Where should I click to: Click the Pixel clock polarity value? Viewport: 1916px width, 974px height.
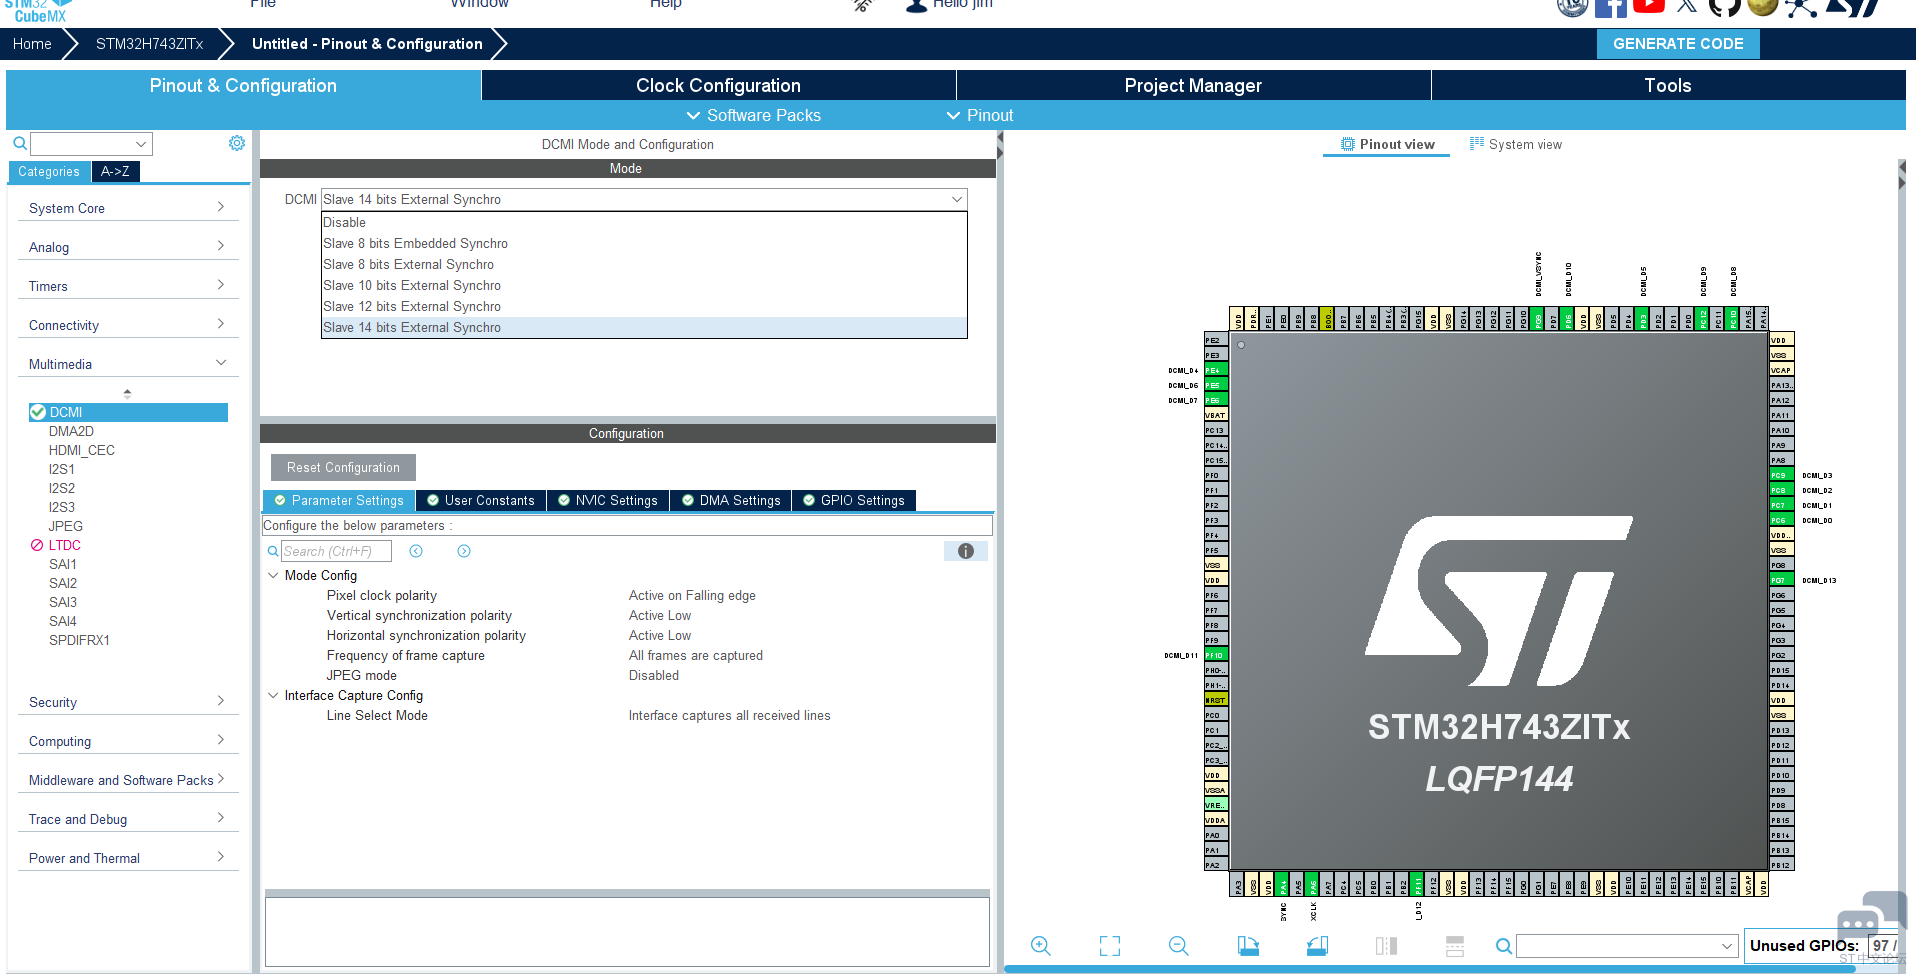point(692,595)
